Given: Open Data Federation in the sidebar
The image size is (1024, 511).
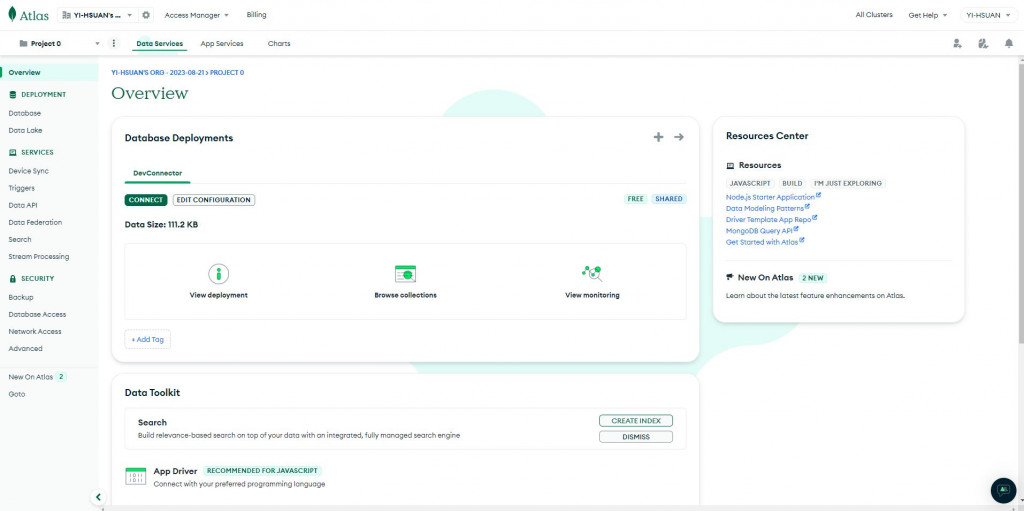Looking at the screenshot, I should coord(35,222).
